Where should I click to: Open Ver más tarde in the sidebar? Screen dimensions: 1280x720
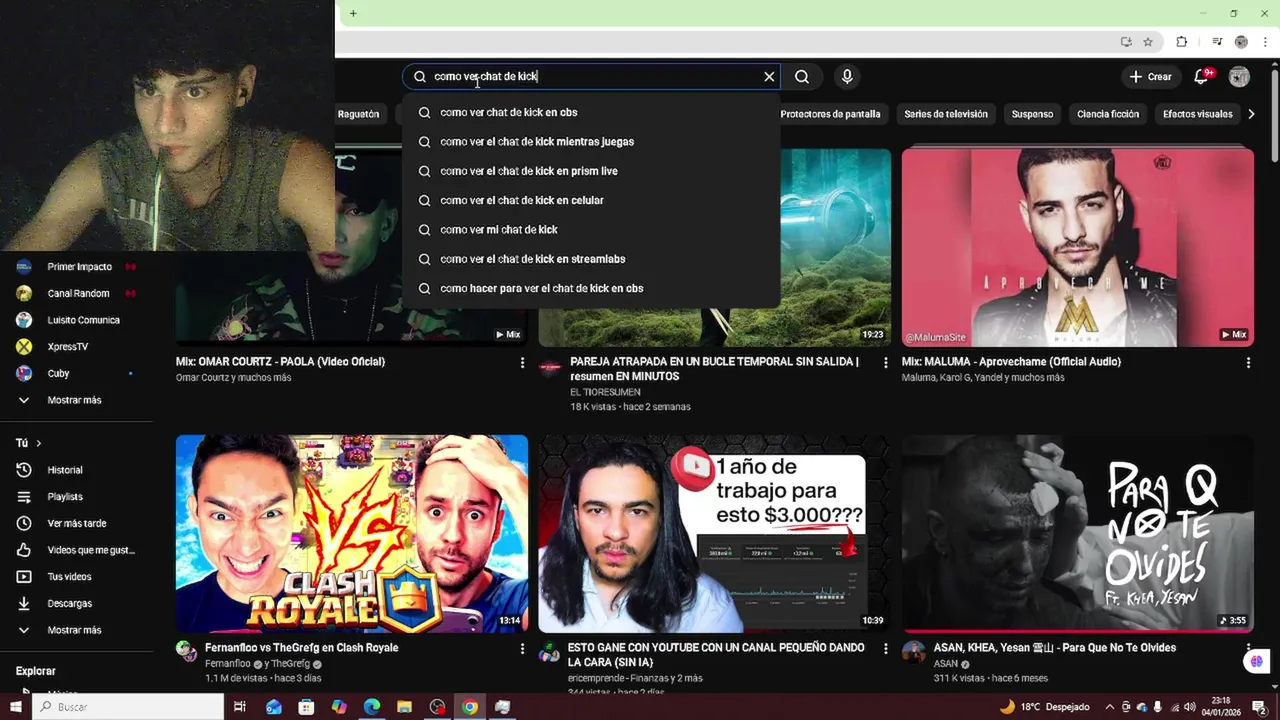(x=77, y=523)
